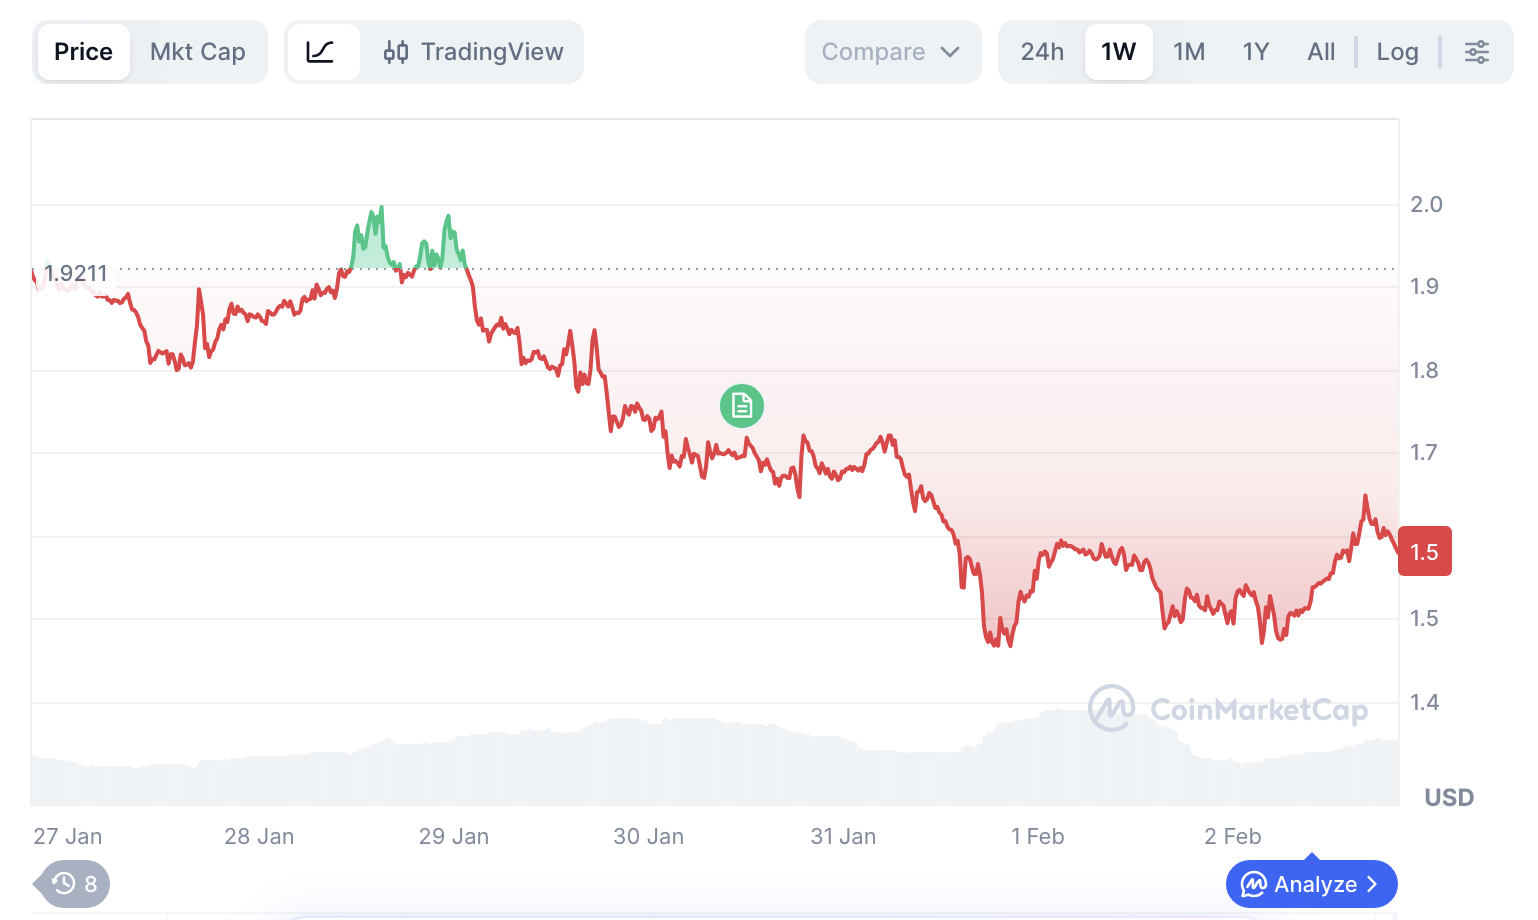Select the 1W time range
Screen dimensions: 1538x920
pos(1118,52)
